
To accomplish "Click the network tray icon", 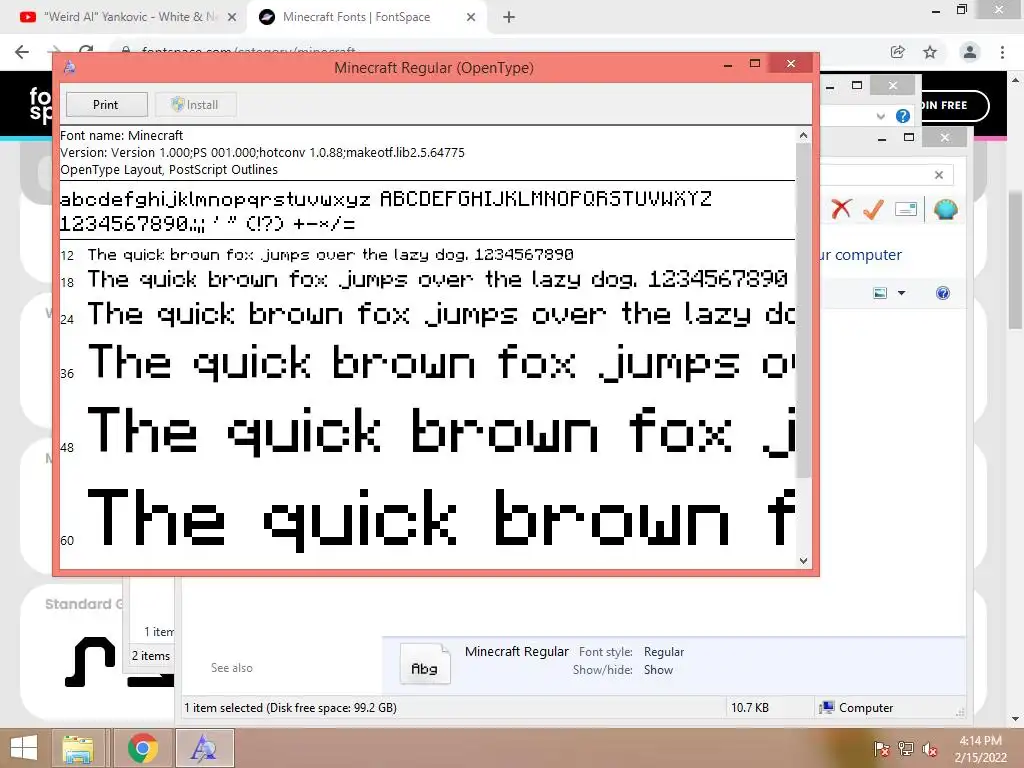I will [906, 748].
